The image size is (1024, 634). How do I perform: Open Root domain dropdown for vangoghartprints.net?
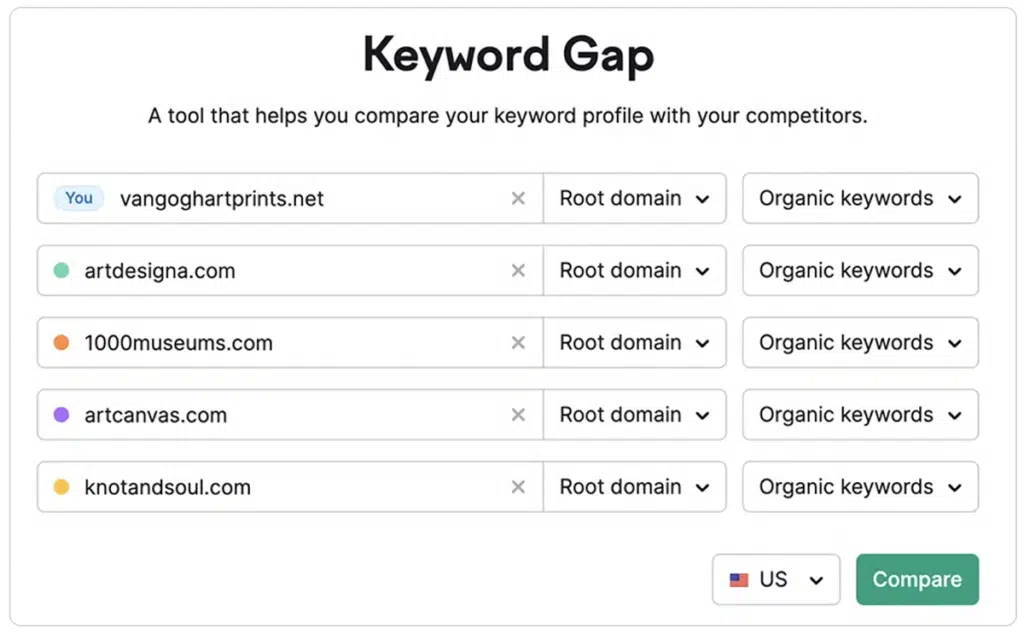point(635,198)
